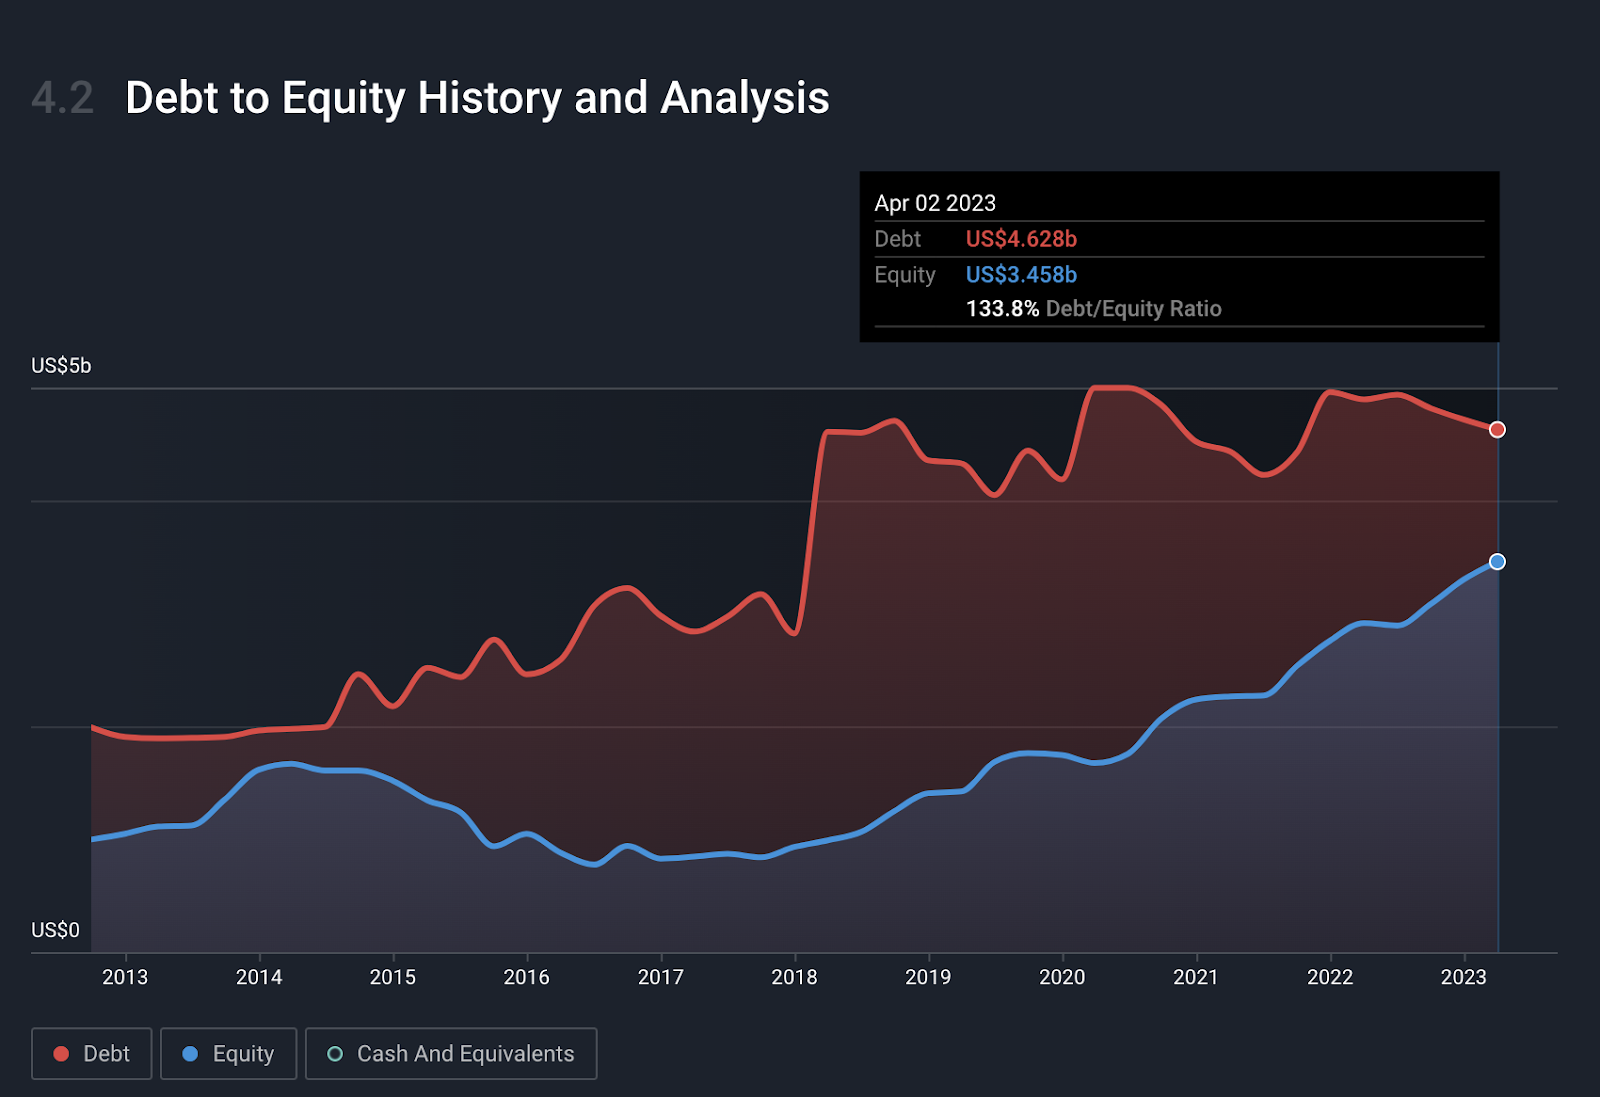Click the 2020 x-axis label
Image resolution: width=1600 pixels, height=1097 pixels.
click(x=1062, y=977)
